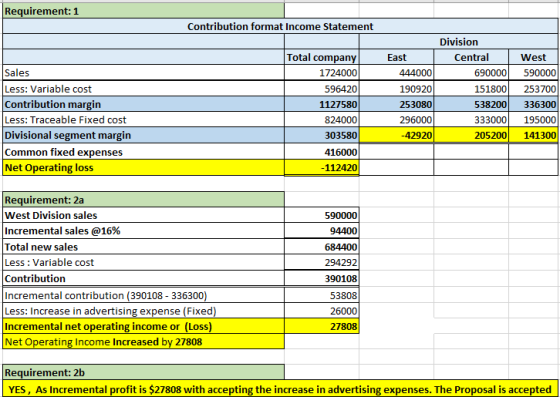Click the 'Divisional segment margin' row label
This screenshot has width=560, height=397.
tap(144, 135)
